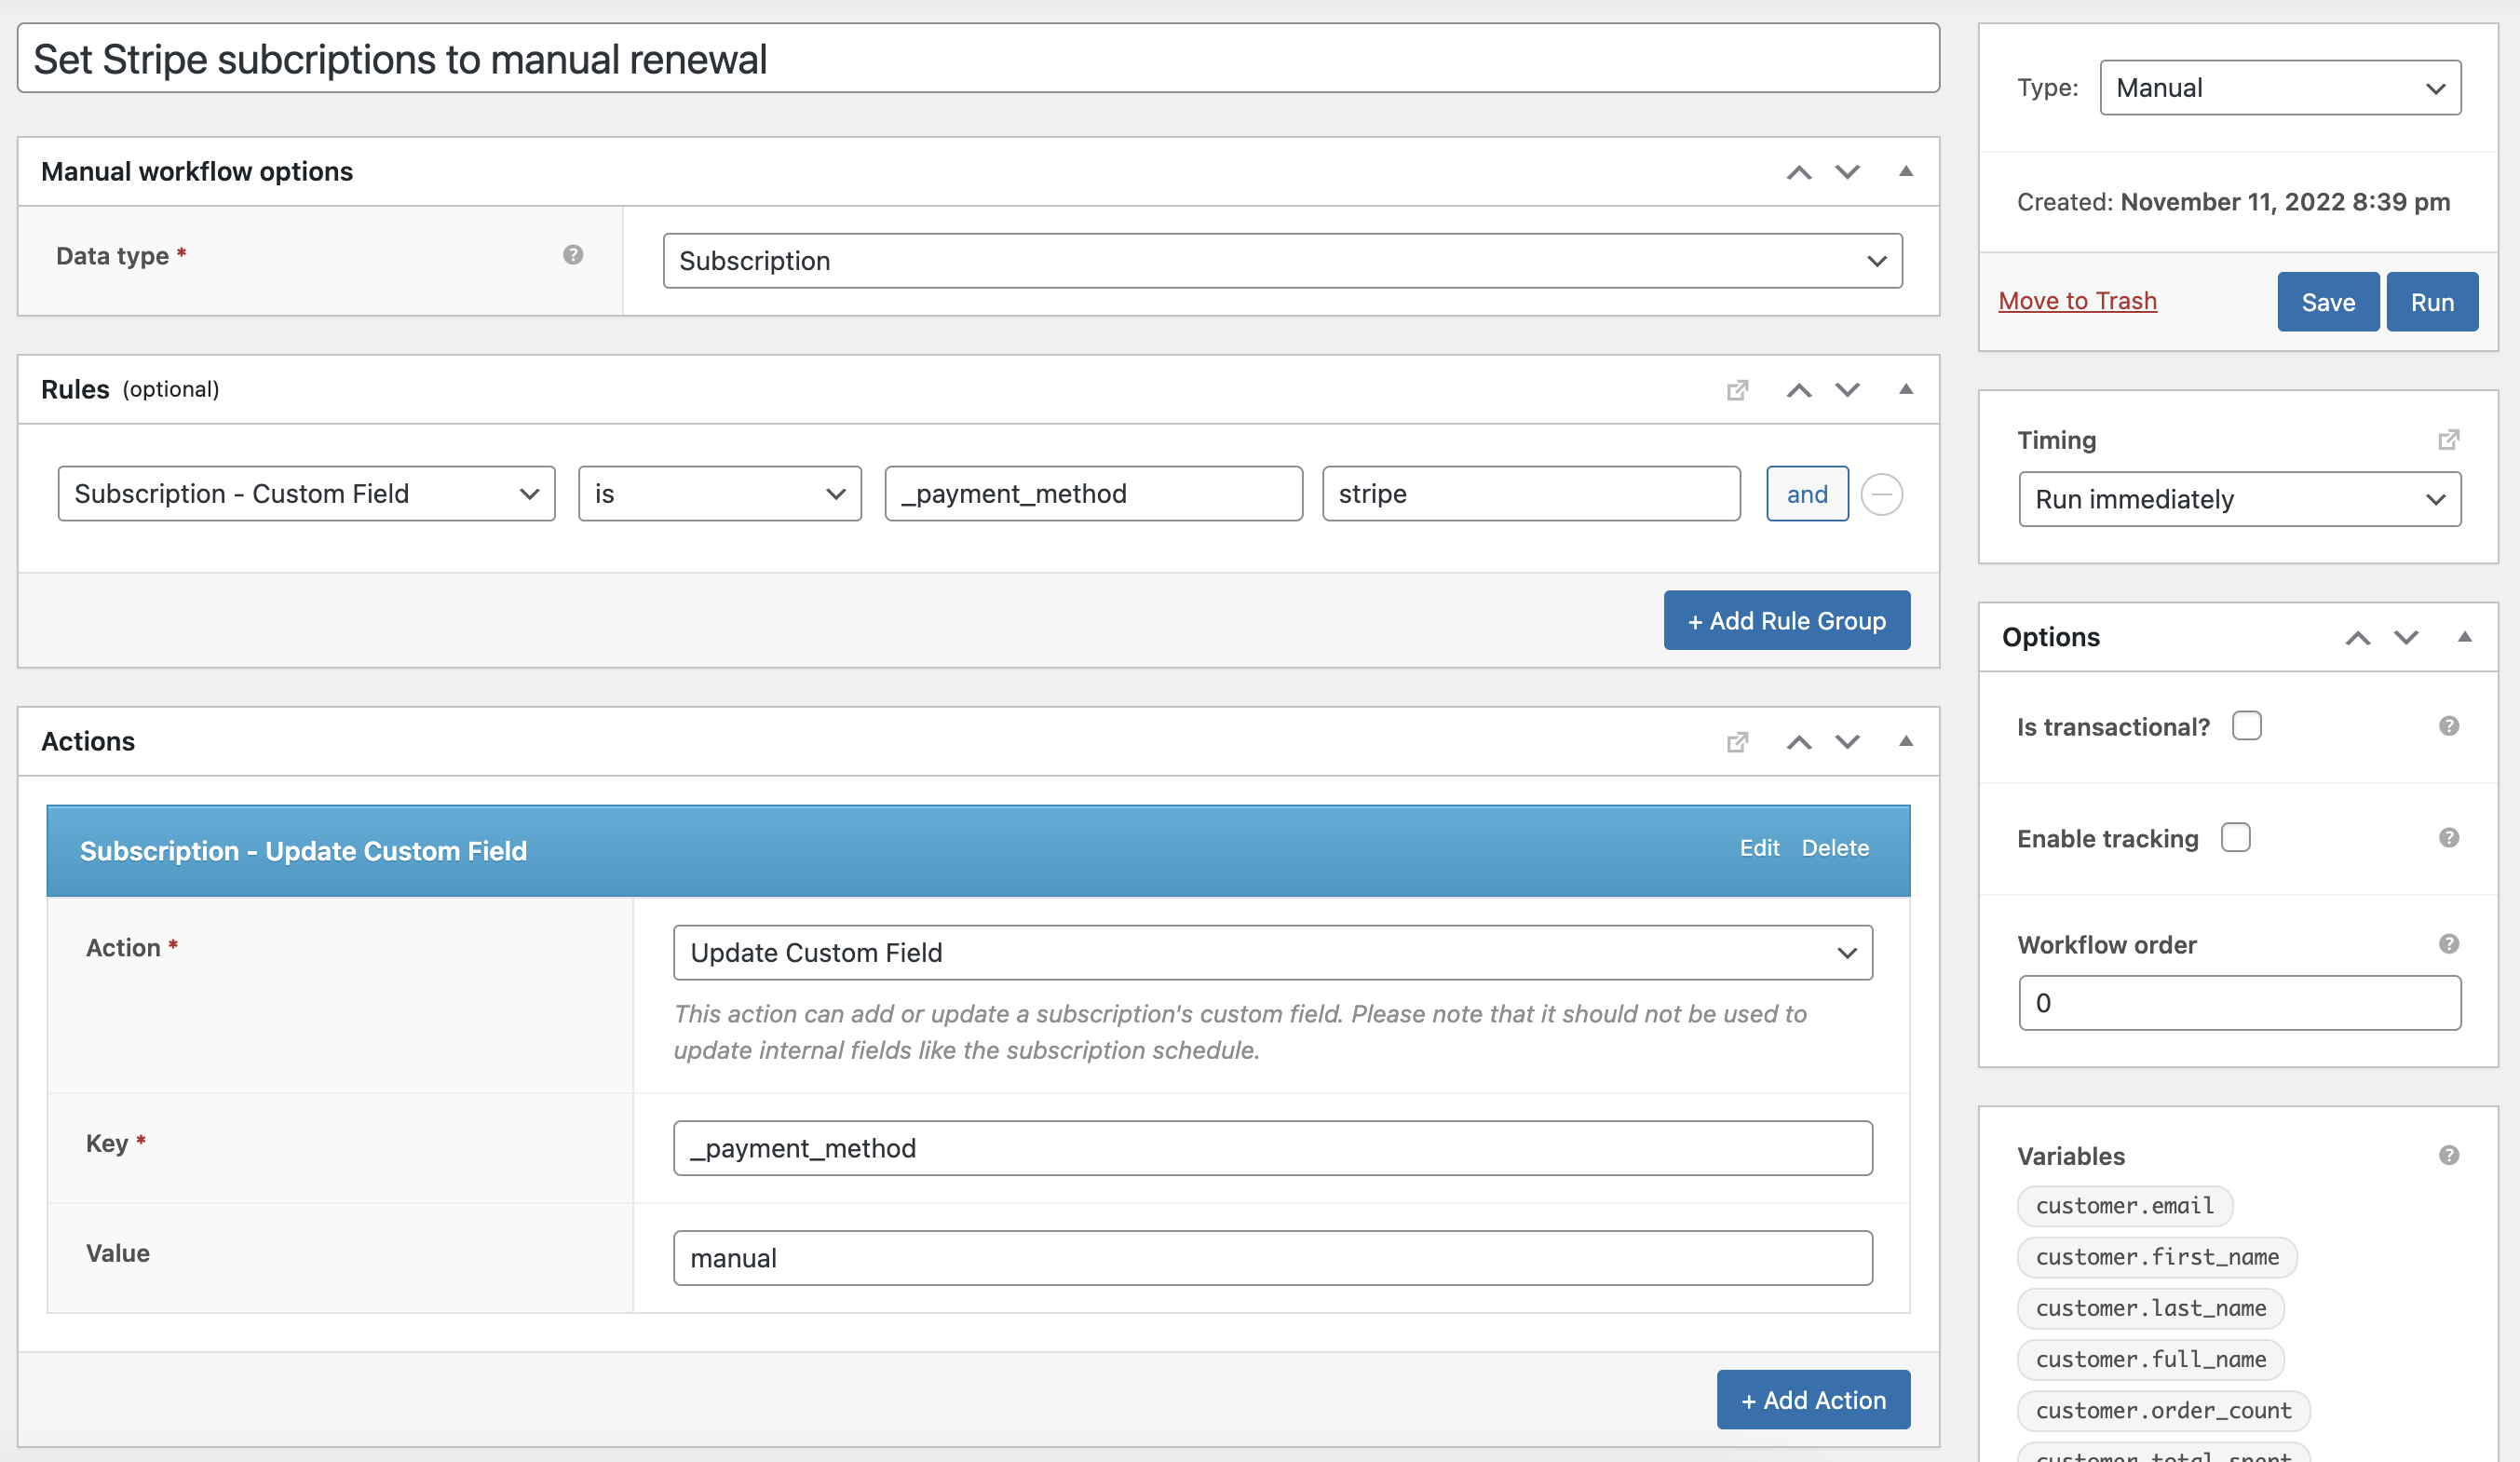Open Actions documentation external link icon

pos(1738,742)
